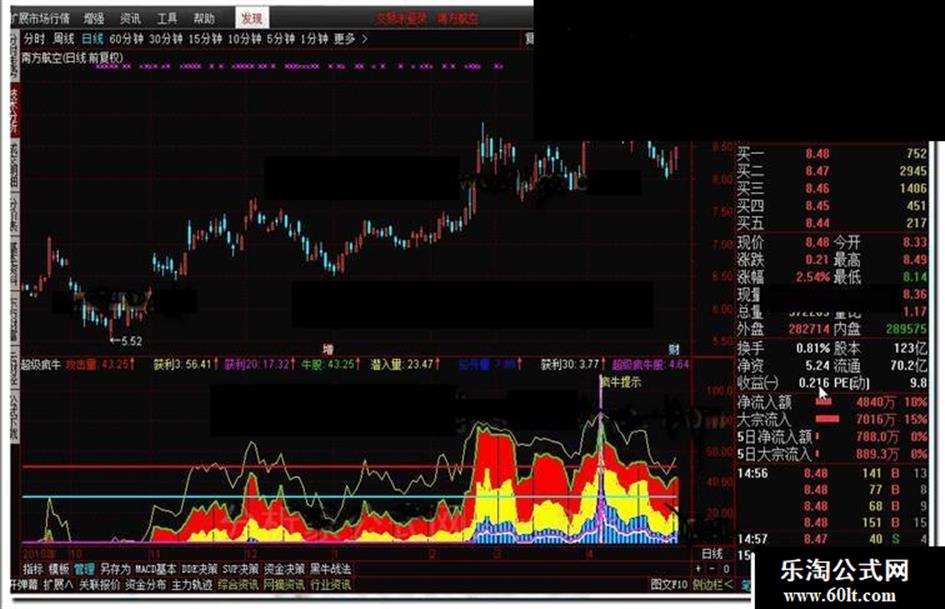Screen dimensions: 945x609
Task: Click the 换手 0.81% value
Action: 812,349
